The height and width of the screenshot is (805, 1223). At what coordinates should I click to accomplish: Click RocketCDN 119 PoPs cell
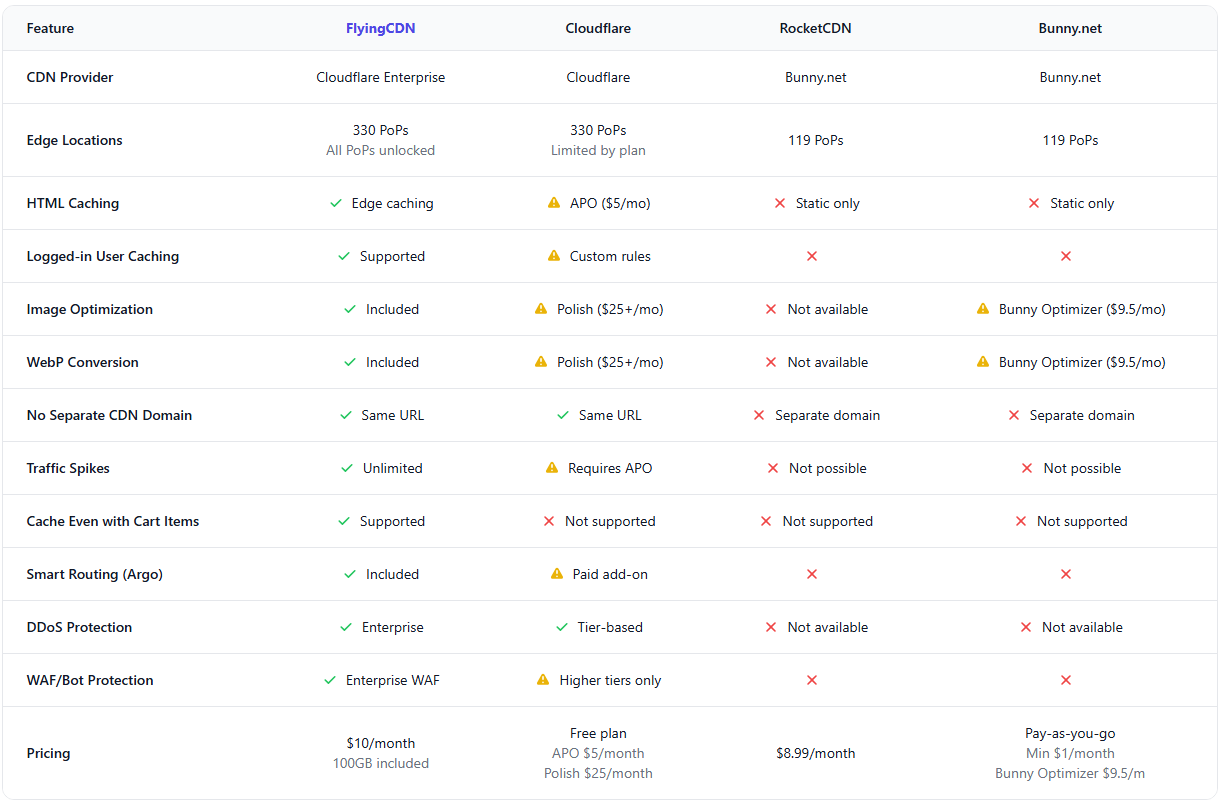tap(816, 140)
